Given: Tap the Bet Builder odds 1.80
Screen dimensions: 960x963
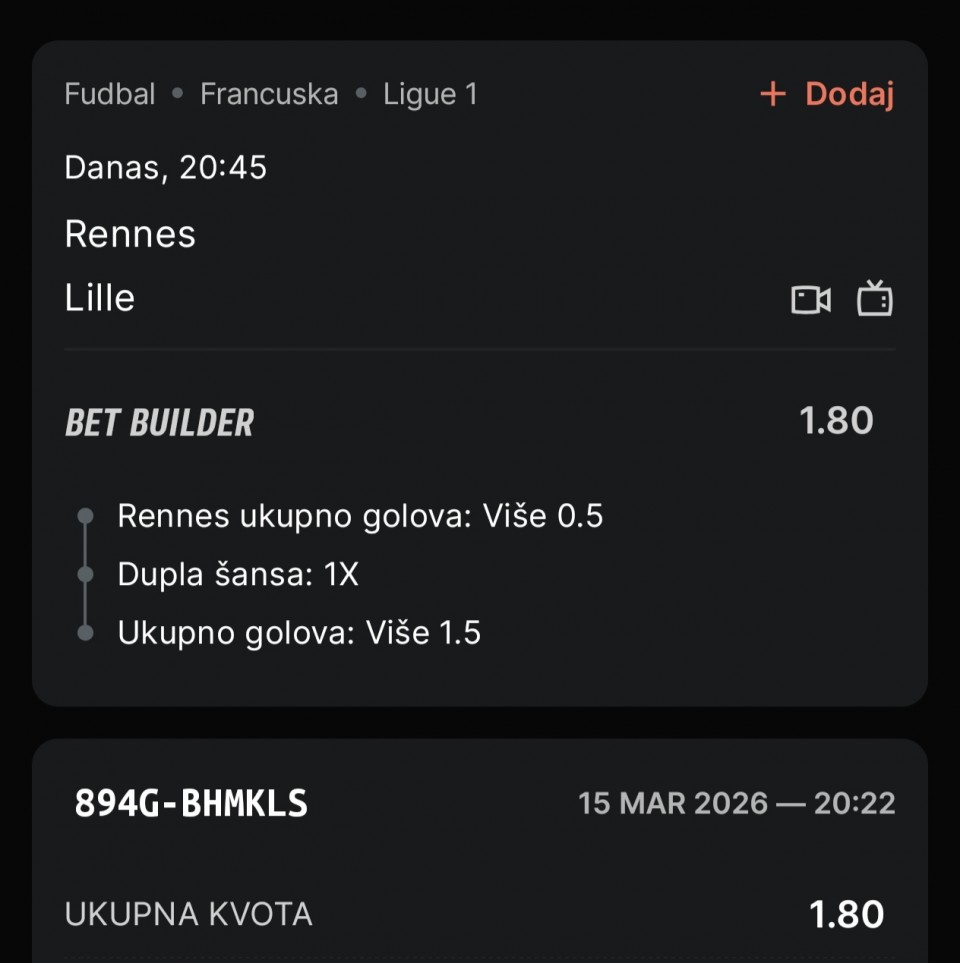Looking at the screenshot, I should click(836, 421).
